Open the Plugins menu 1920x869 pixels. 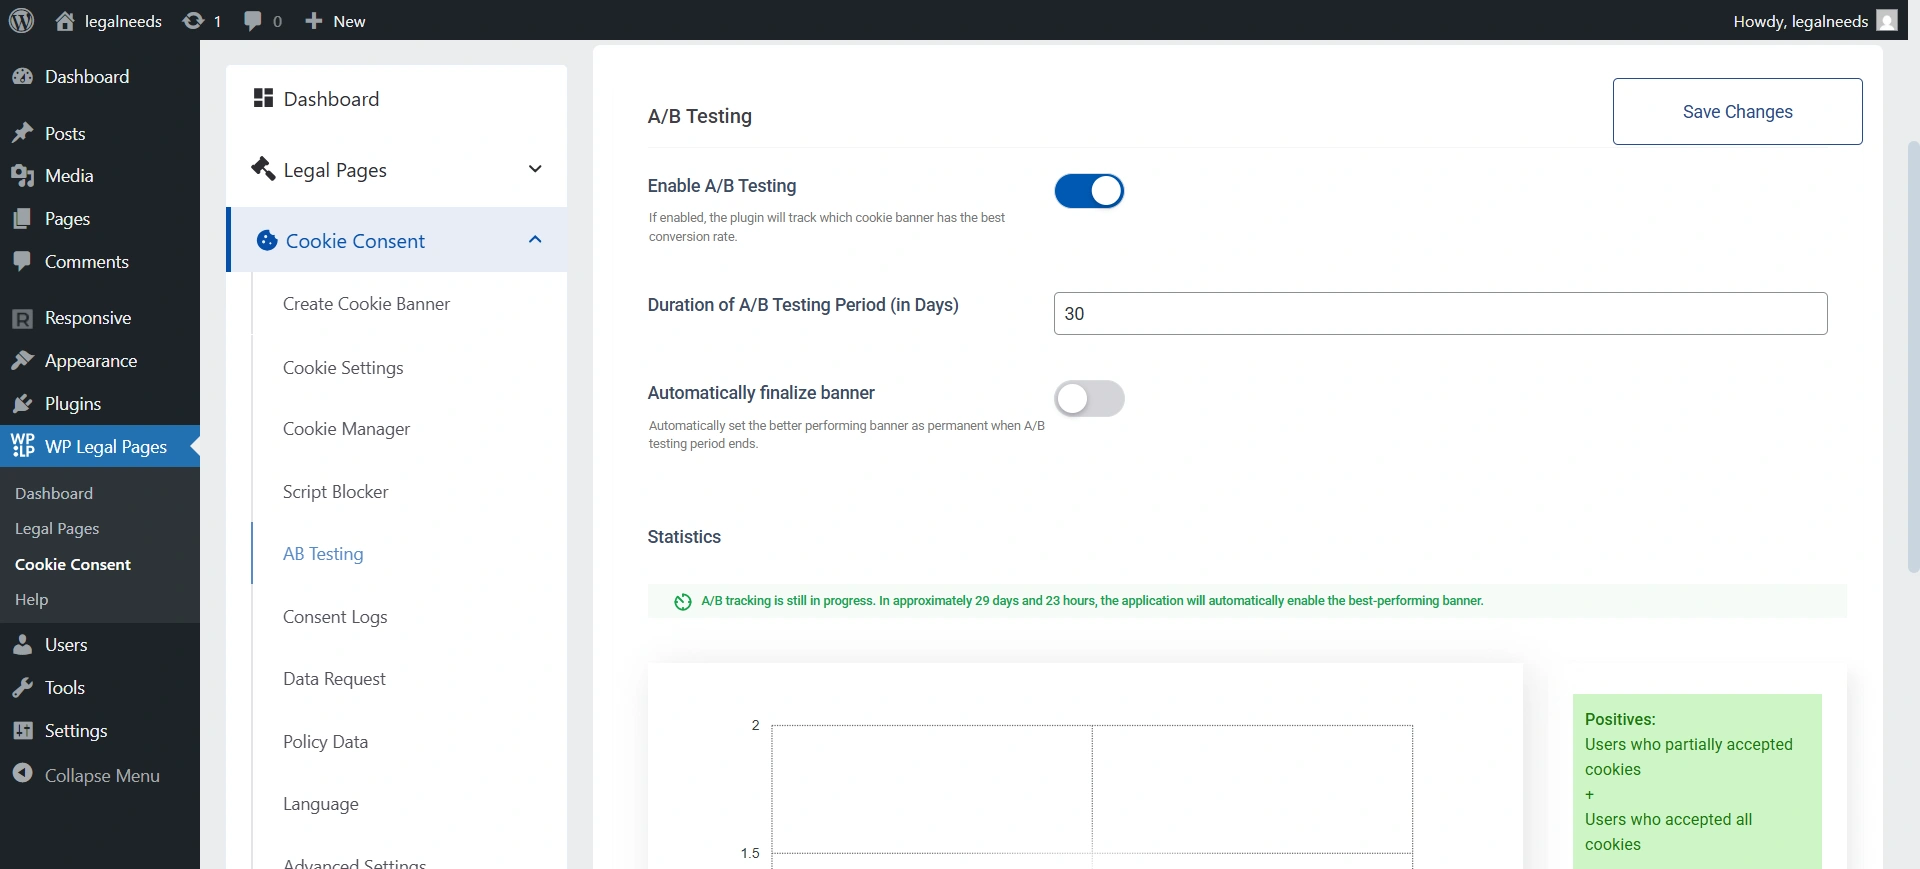pyautogui.click(x=73, y=404)
